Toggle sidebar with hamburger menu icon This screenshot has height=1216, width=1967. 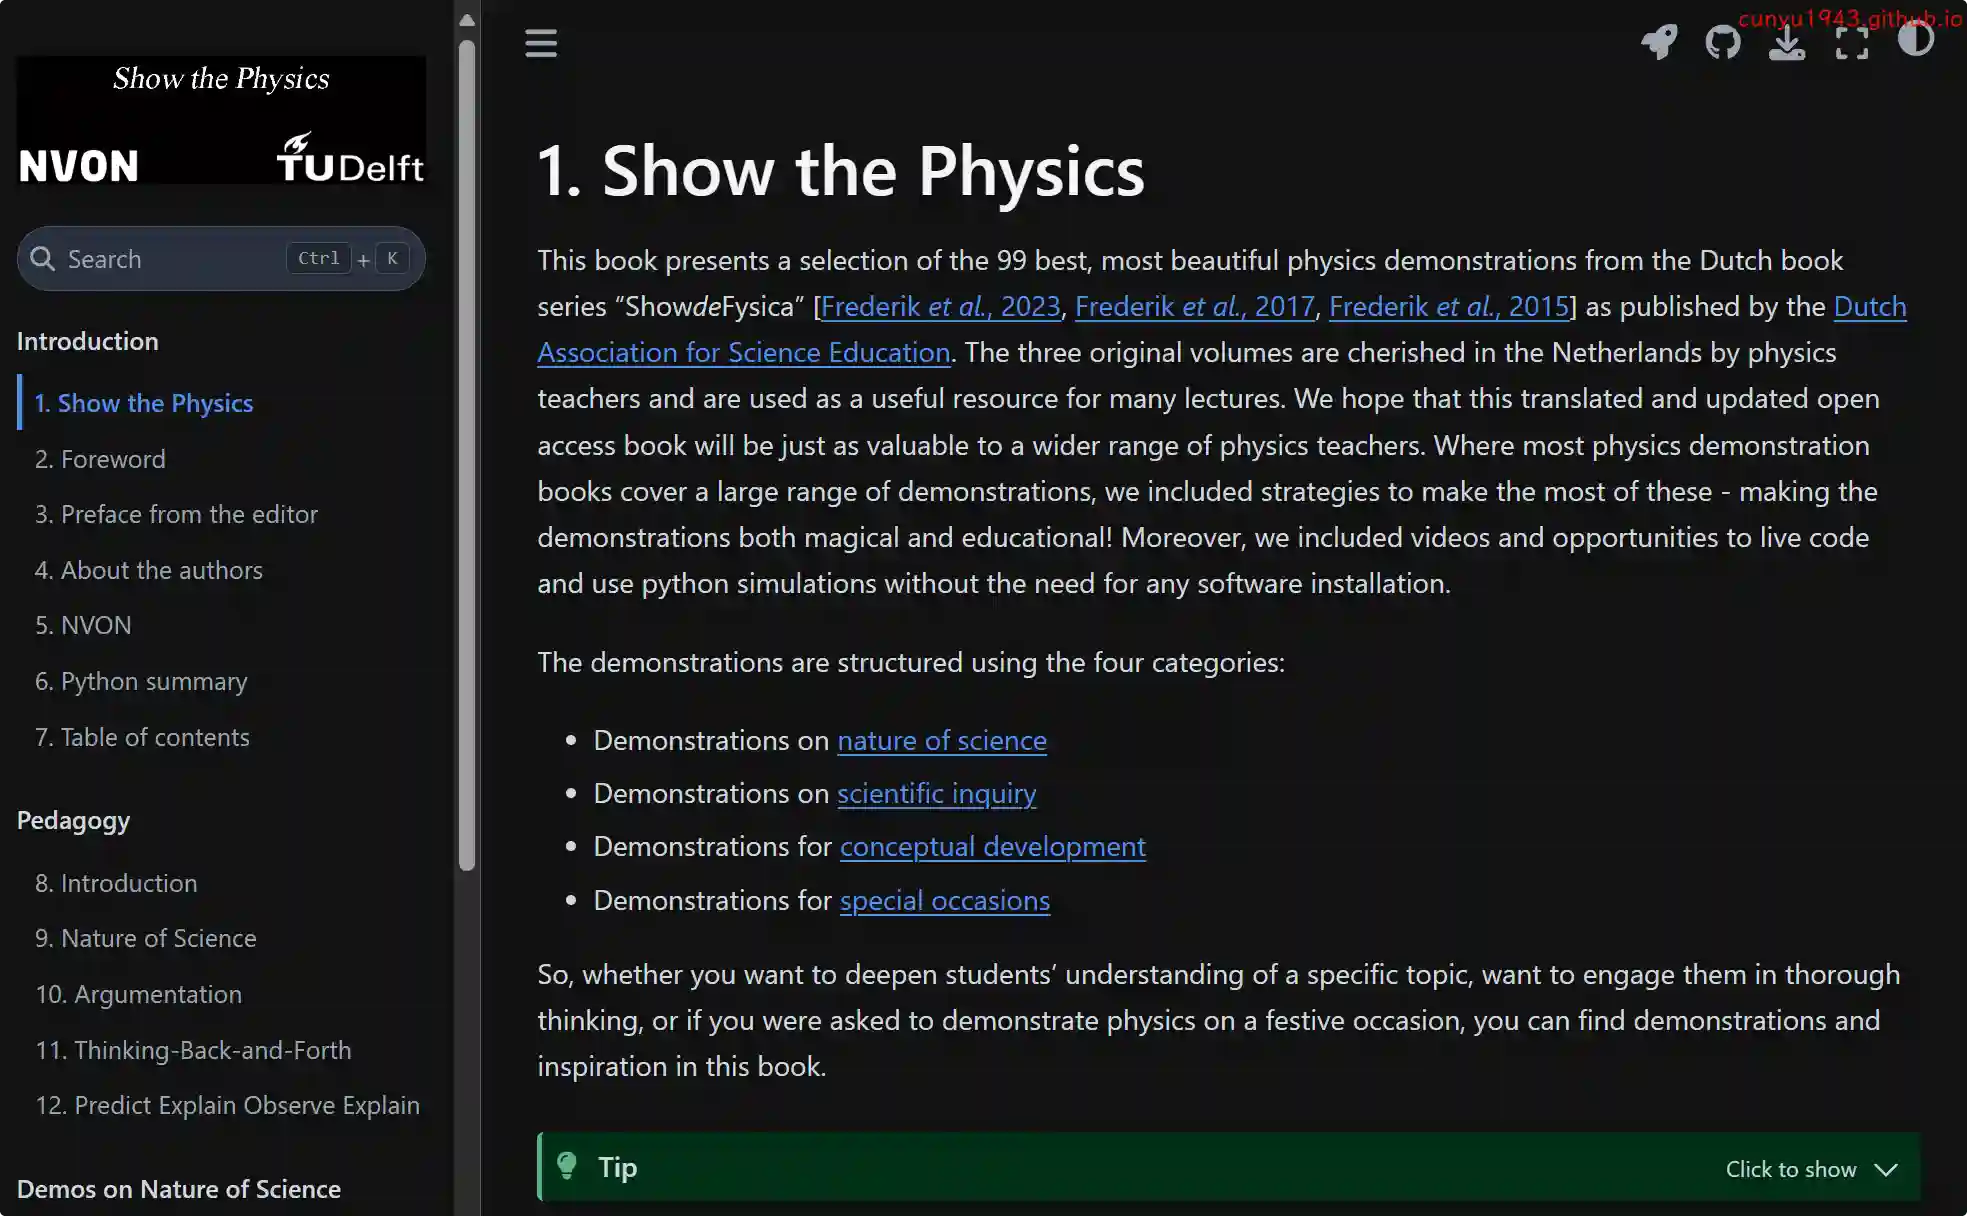[541, 43]
